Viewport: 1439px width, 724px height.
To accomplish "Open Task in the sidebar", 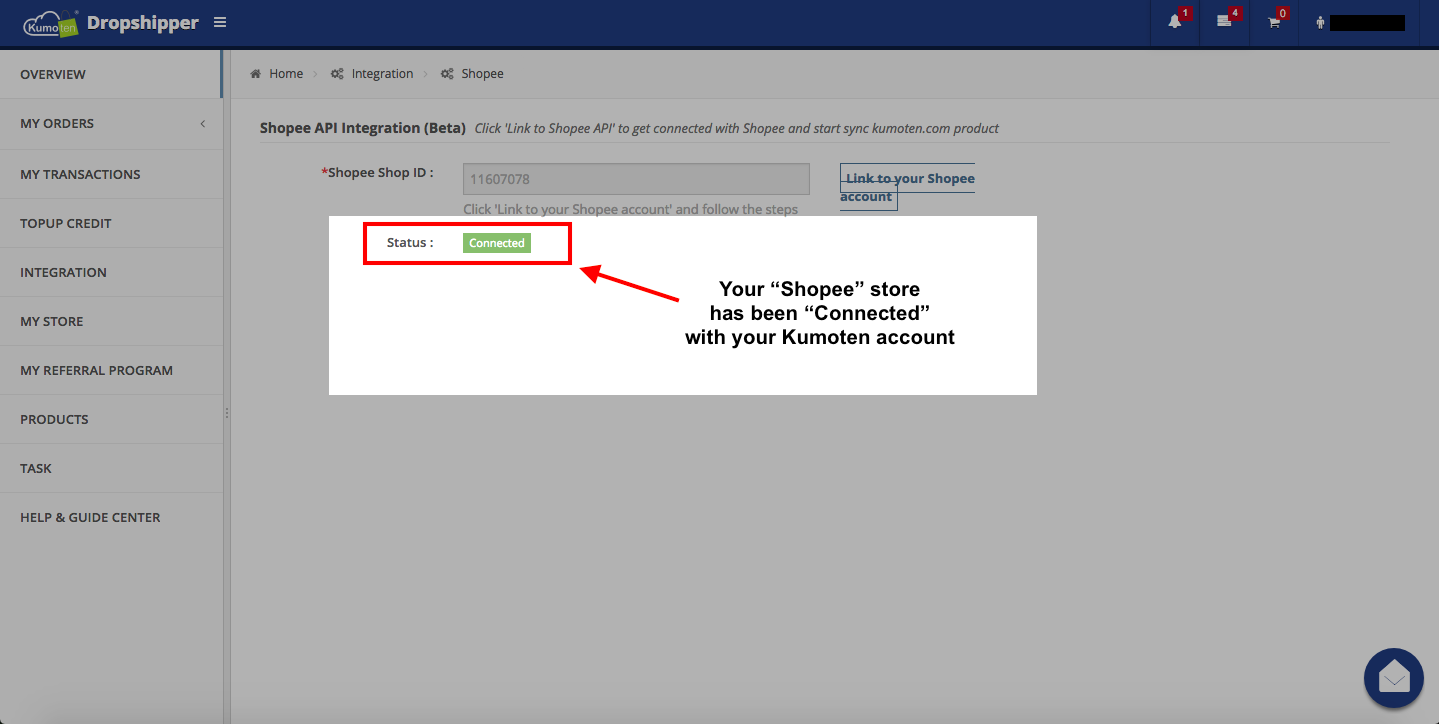I will pyautogui.click(x=110, y=468).
